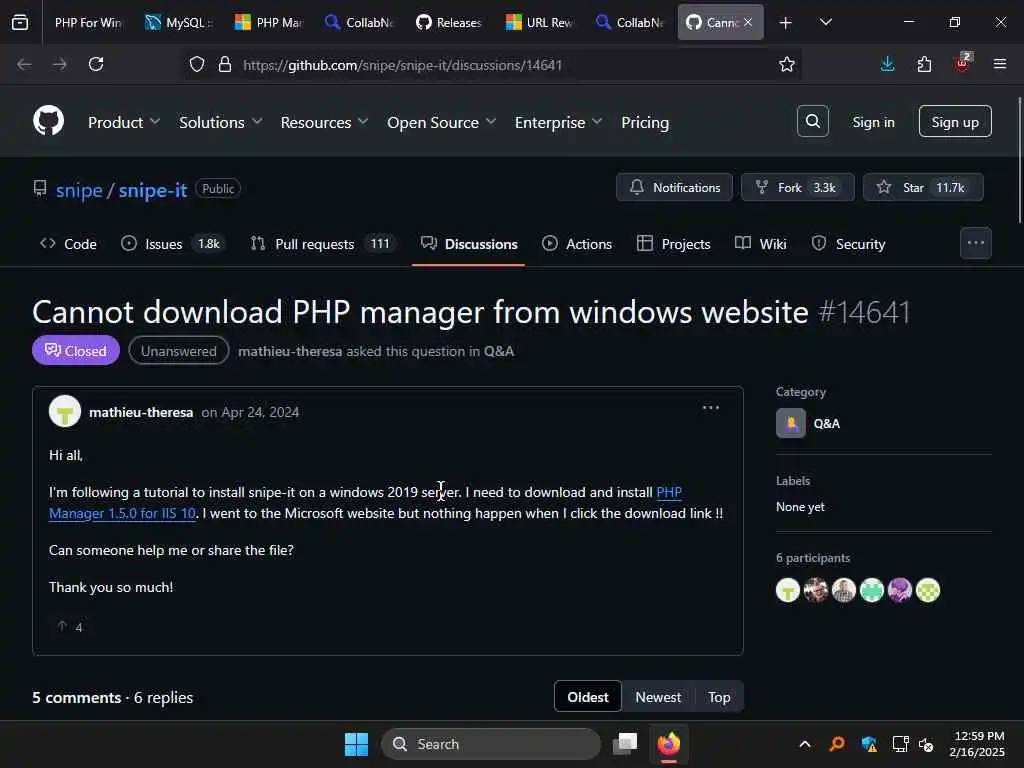This screenshot has width=1024, height=768.
Task: Open the Windows Start button
Action: click(x=357, y=744)
